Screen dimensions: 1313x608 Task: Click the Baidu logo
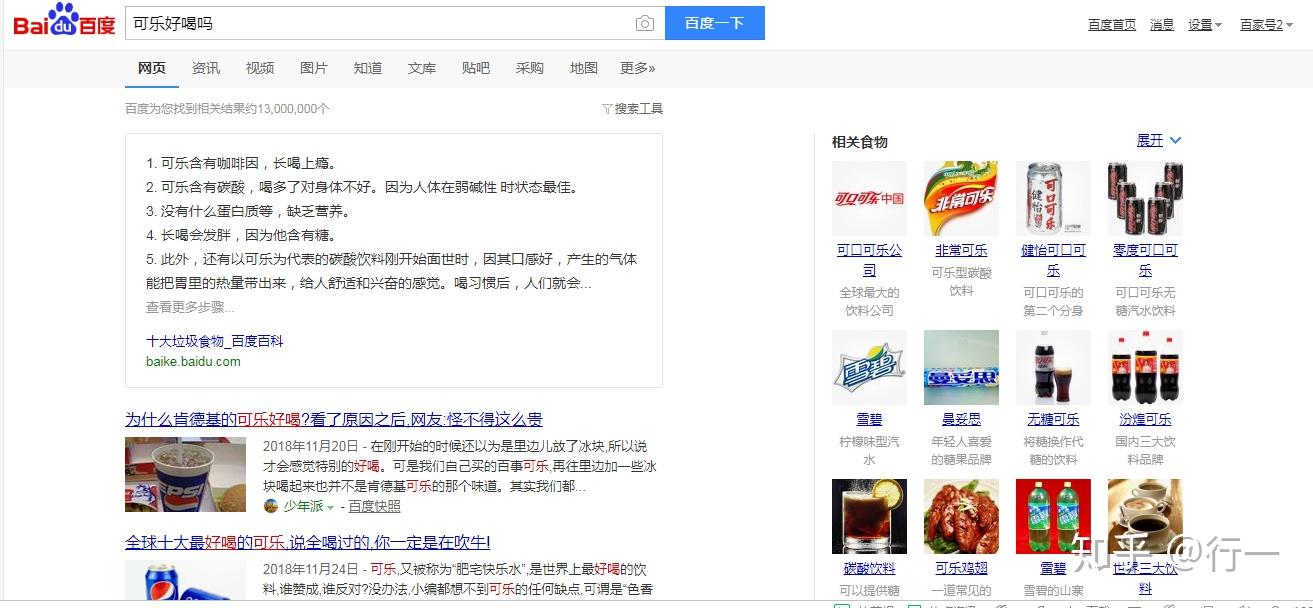click(x=64, y=20)
